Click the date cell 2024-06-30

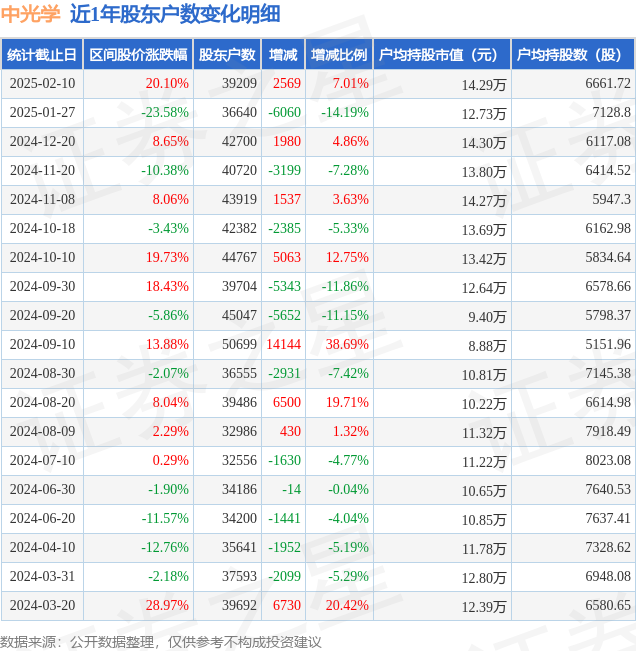pyautogui.click(x=42, y=489)
